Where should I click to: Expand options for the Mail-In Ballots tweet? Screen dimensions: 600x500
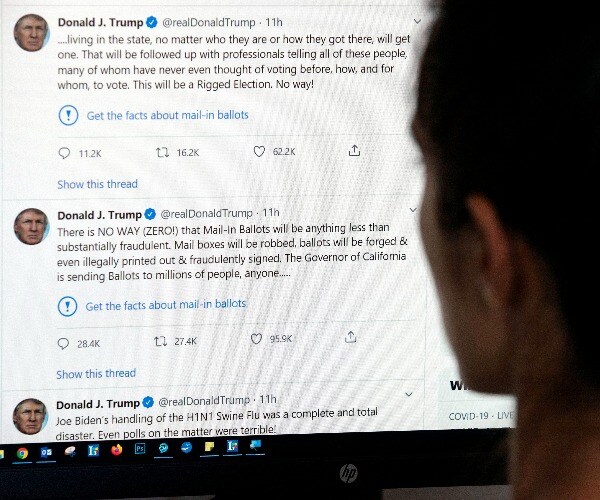(413, 210)
